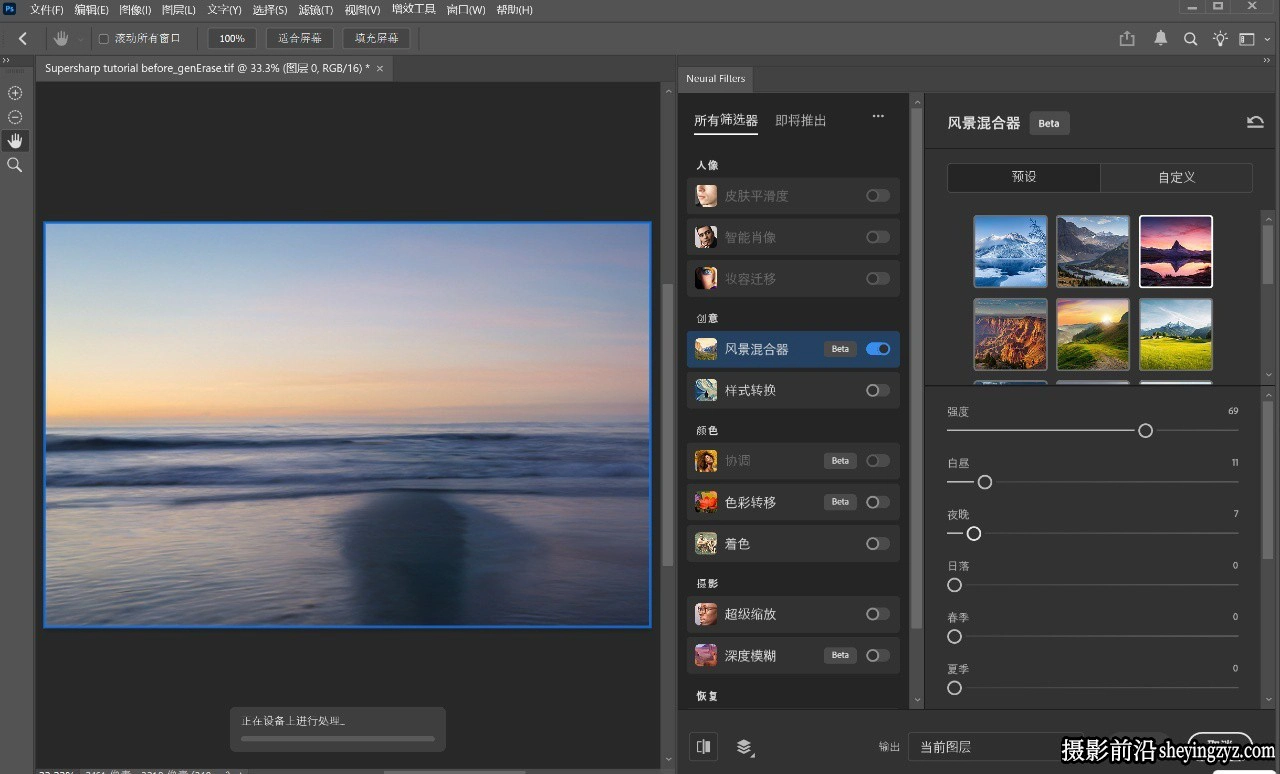Select the 预设 tab
The image size is (1280, 774).
pos(1024,177)
